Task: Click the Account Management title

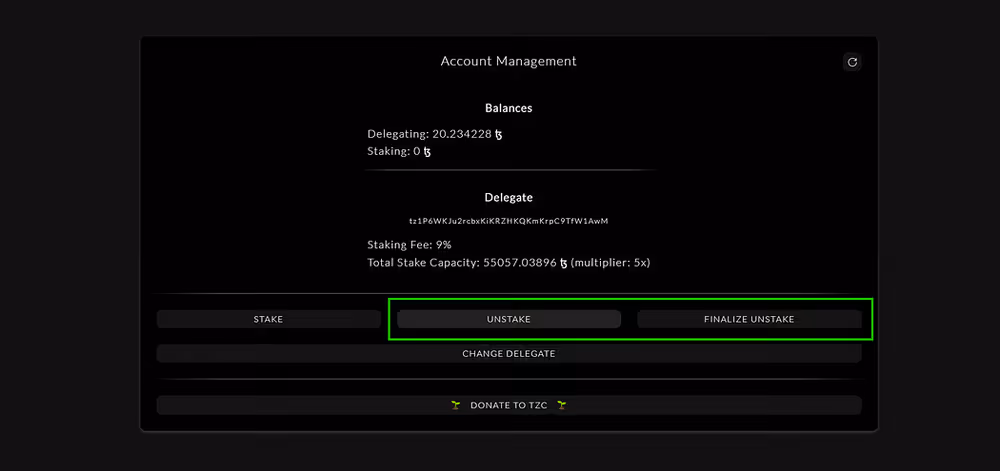Action: pyautogui.click(x=508, y=61)
